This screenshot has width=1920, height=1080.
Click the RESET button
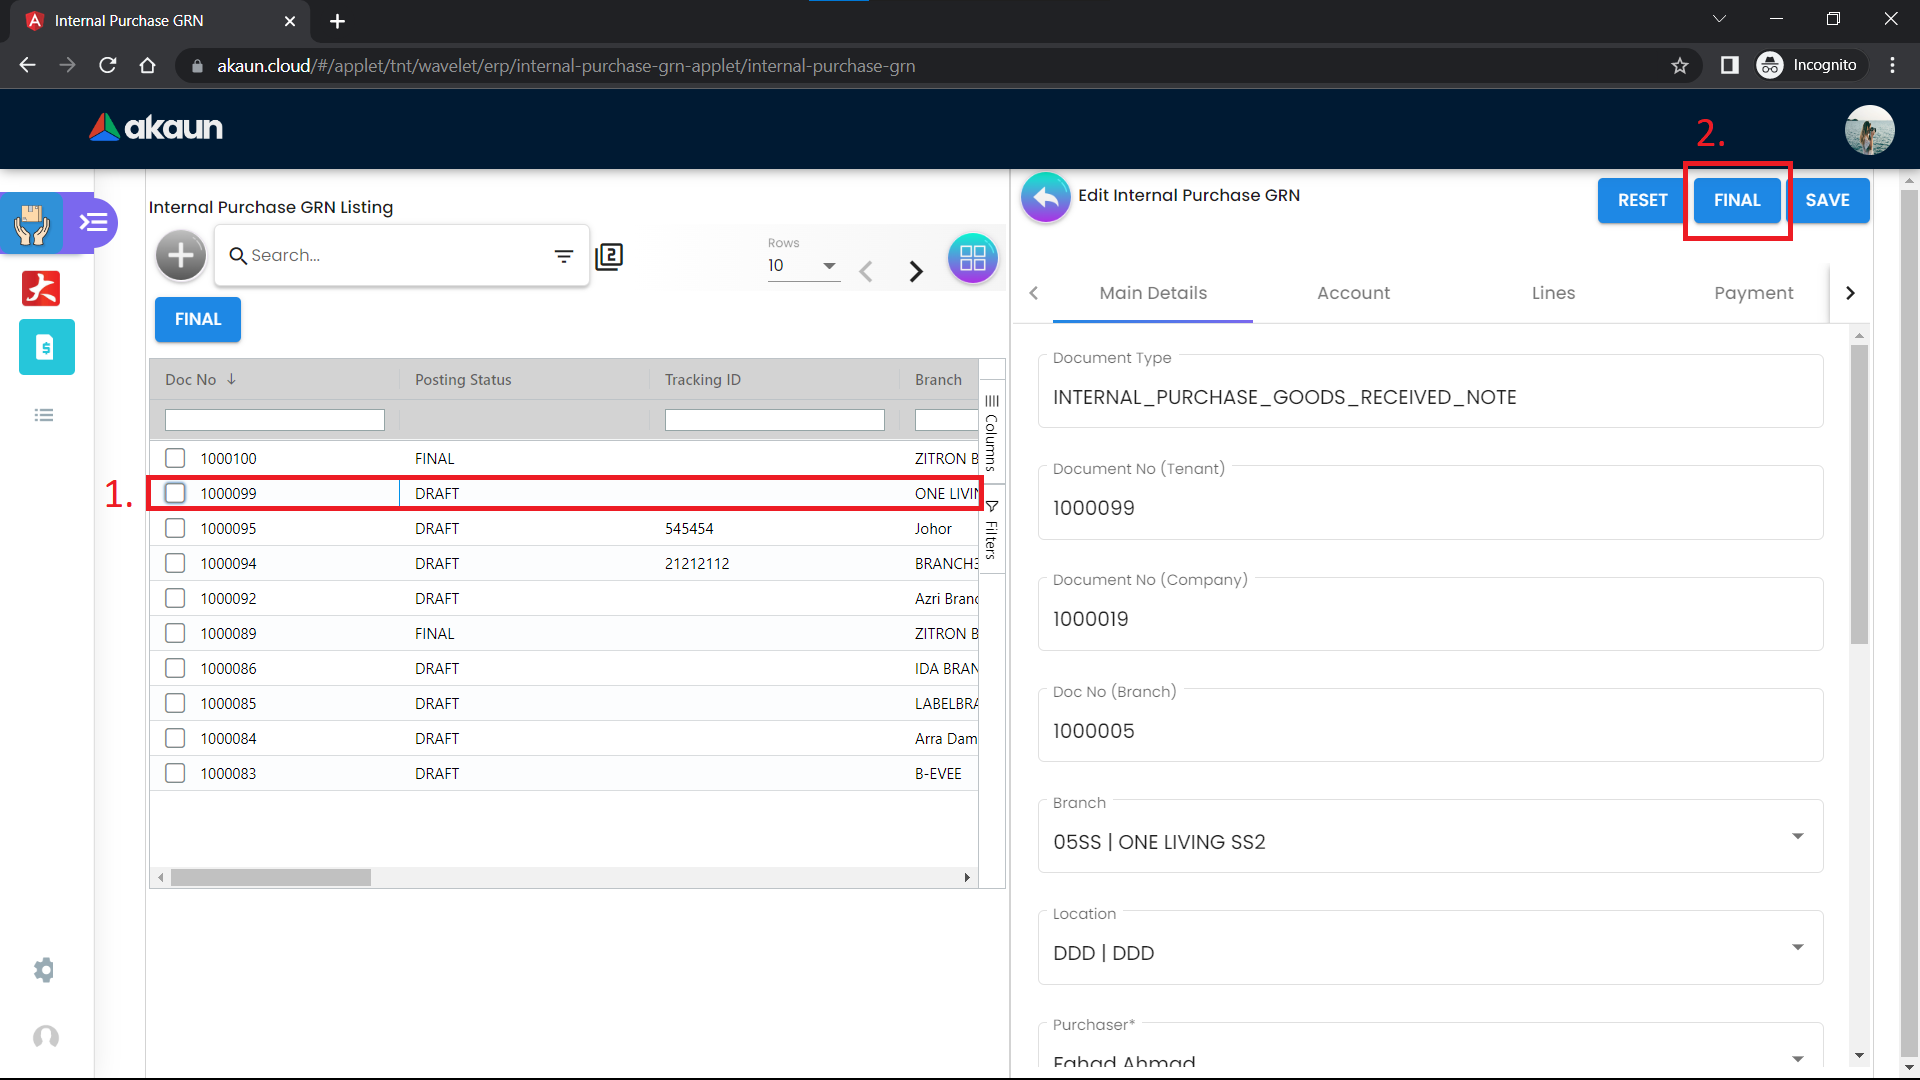coord(1642,200)
